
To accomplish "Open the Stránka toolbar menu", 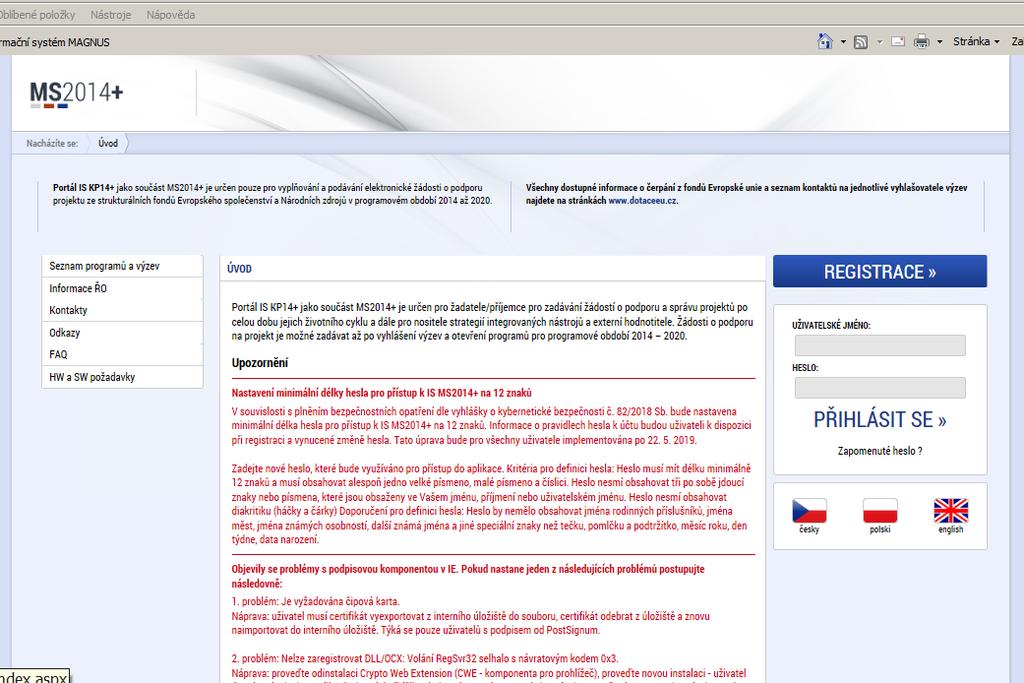I will tap(976, 41).
